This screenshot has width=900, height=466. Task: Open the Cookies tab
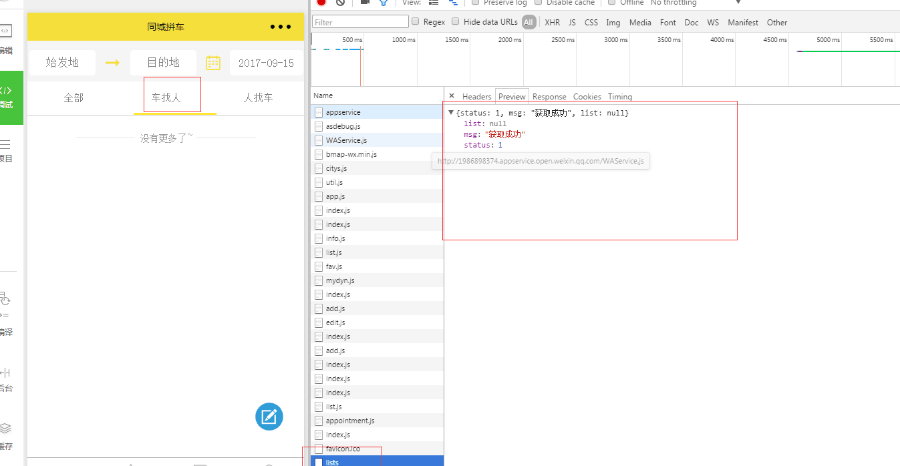click(x=587, y=96)
